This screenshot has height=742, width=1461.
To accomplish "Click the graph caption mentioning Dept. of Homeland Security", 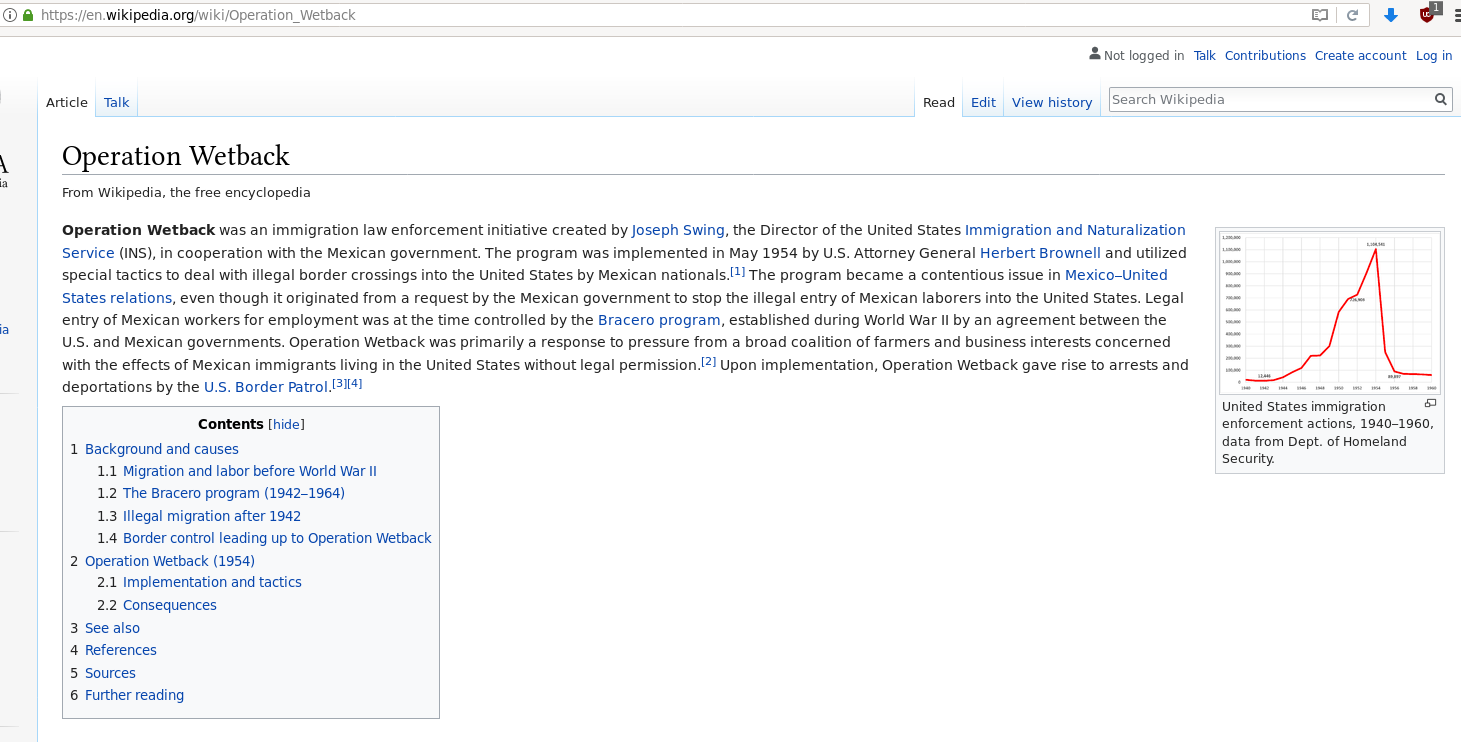I will [1328, 432].
